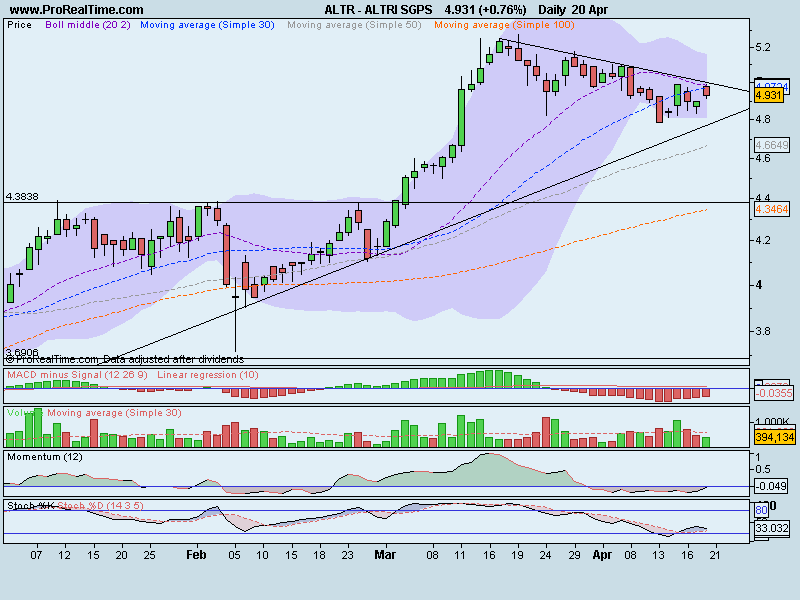Click the 4.2 price axis label
This screenshot has width=800, height=600.
pyautogui.click(x=763, y=240)
